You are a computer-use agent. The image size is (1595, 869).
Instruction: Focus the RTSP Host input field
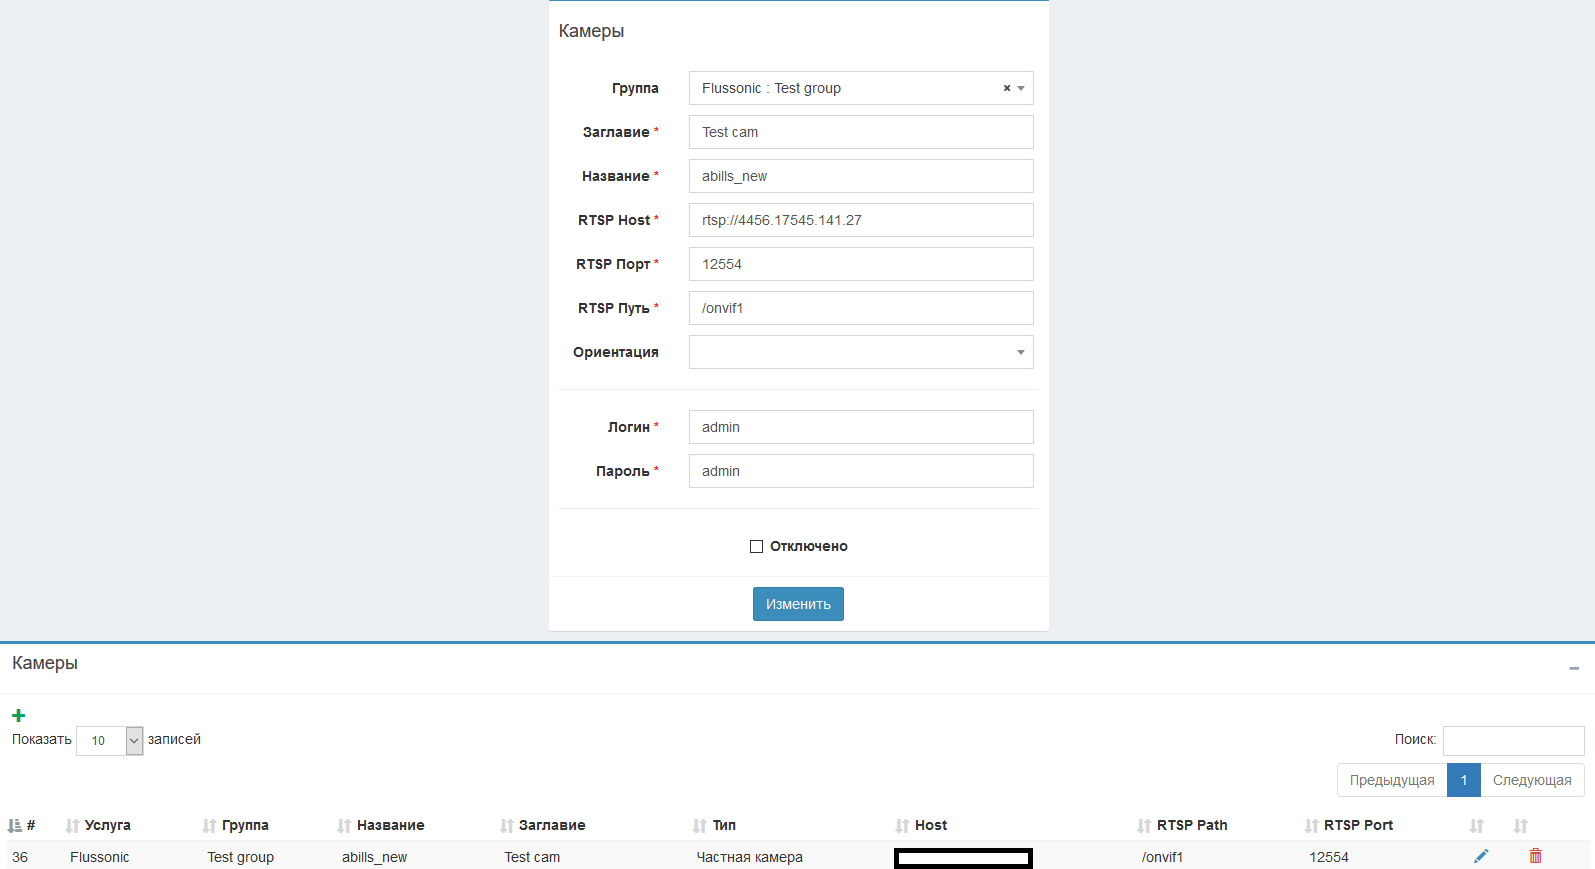[860, 220]
